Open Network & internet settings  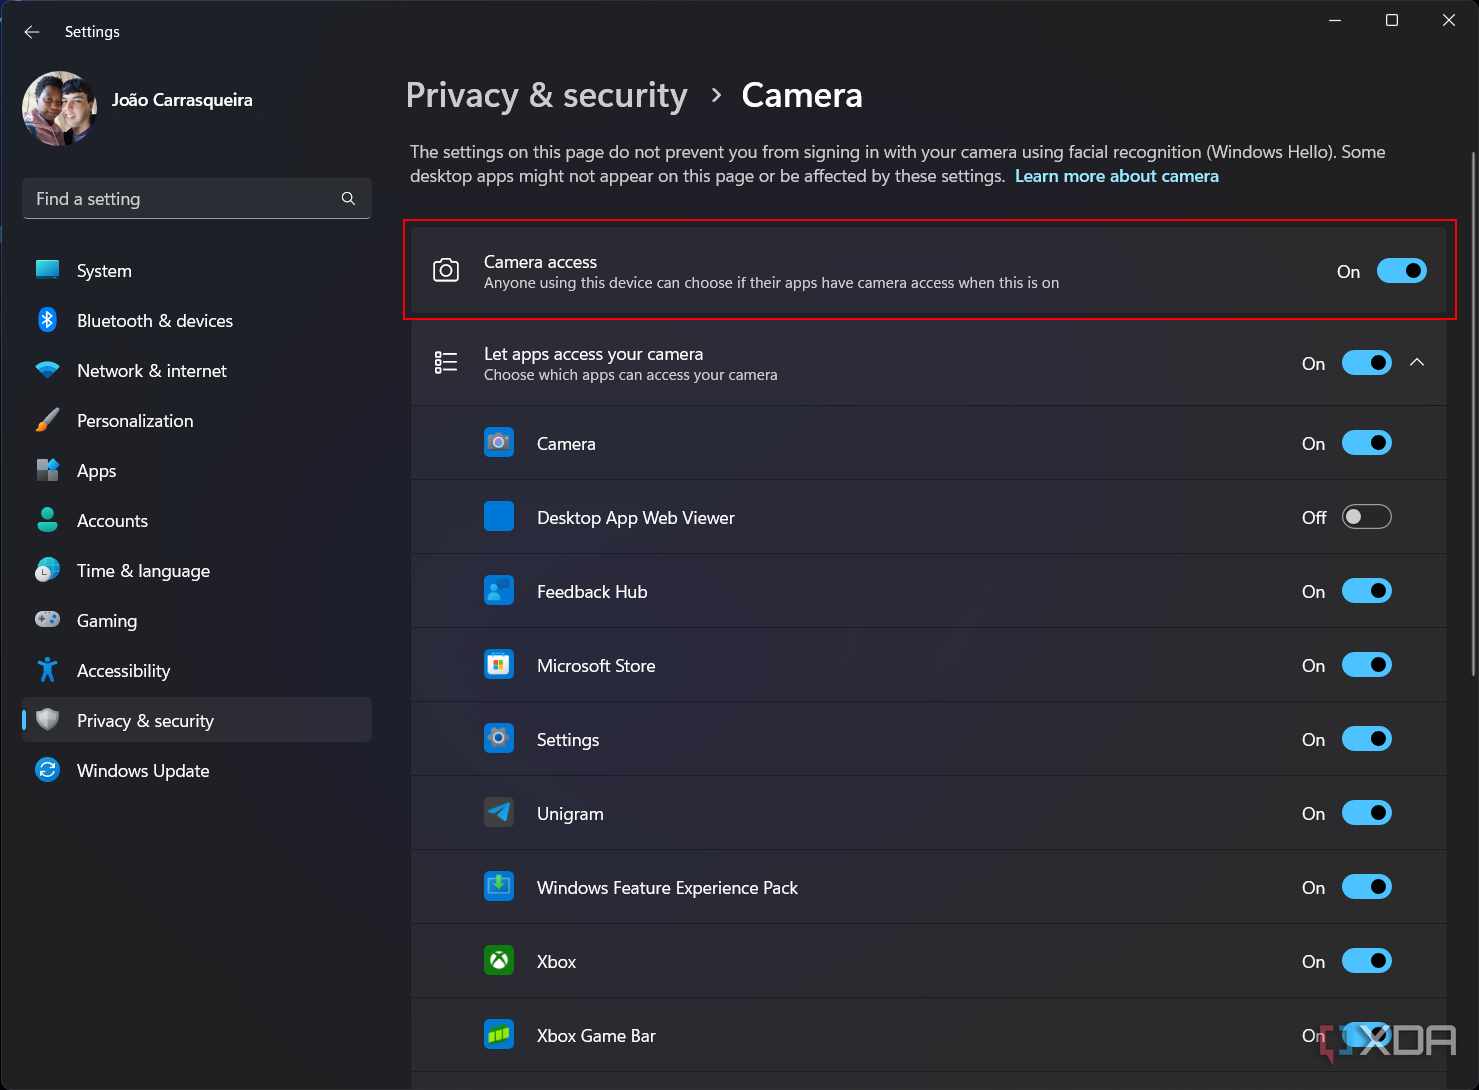197,370
